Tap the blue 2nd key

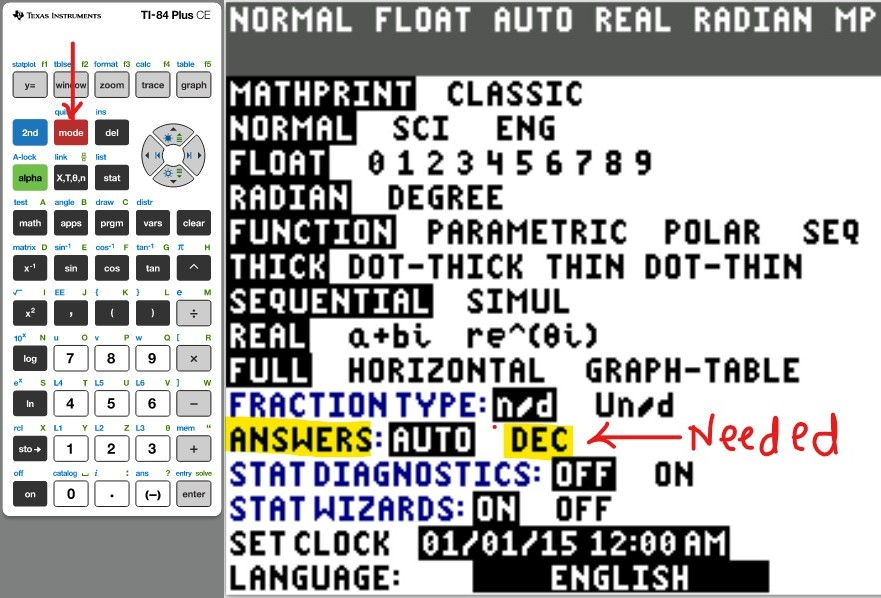pyautogui.click(x=30, y=133)
